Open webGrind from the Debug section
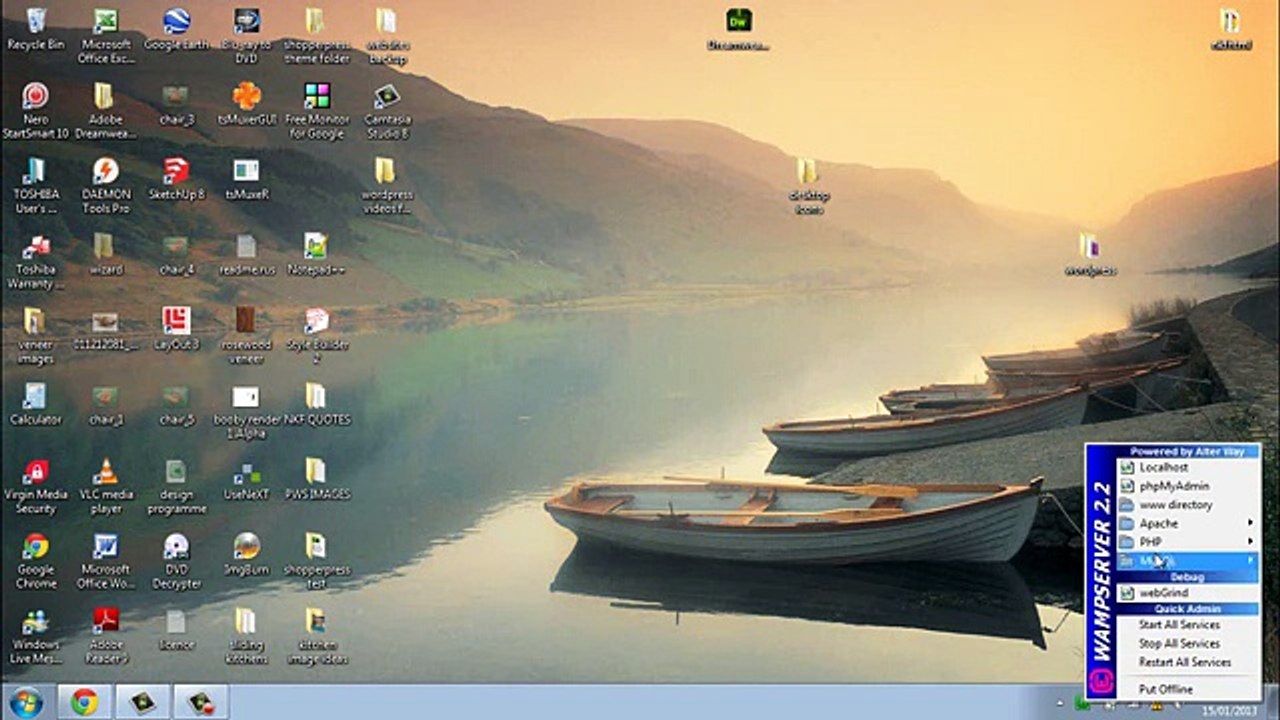Screen dimensions: 1280x720 1187,593
